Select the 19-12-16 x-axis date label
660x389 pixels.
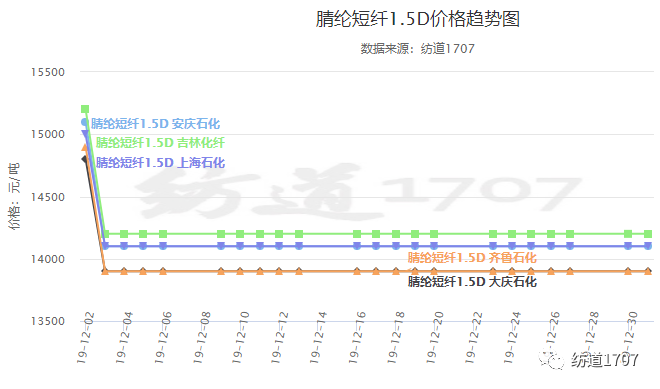pos(357,338)
